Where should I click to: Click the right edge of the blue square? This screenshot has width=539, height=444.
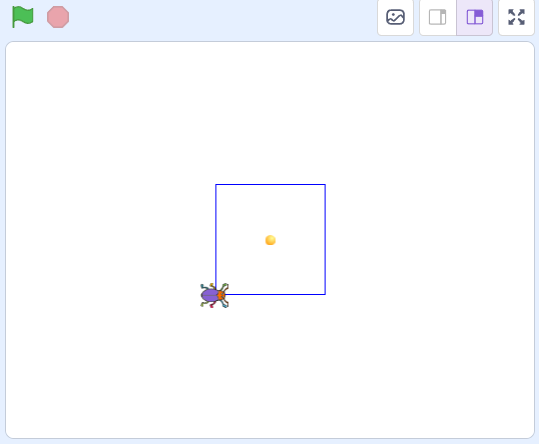click(x=325, y=240)
